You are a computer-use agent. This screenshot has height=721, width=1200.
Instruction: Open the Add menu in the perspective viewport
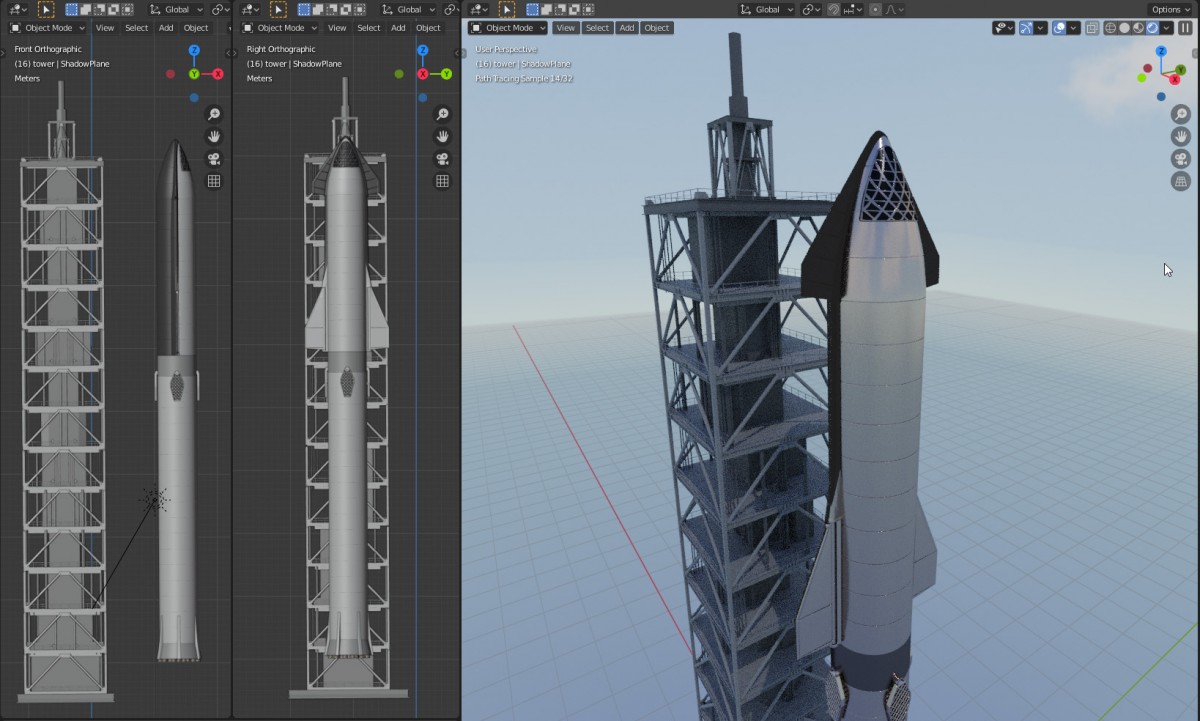[627, 28]
